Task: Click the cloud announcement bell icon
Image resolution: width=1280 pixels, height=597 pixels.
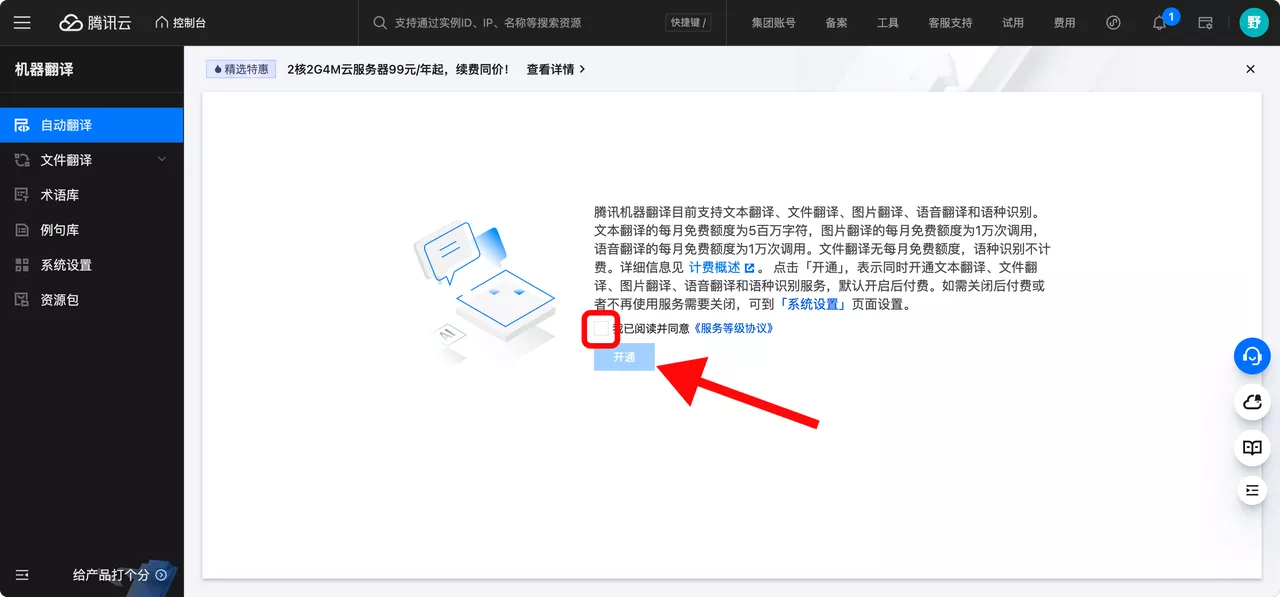Action: pos(1252,403)
